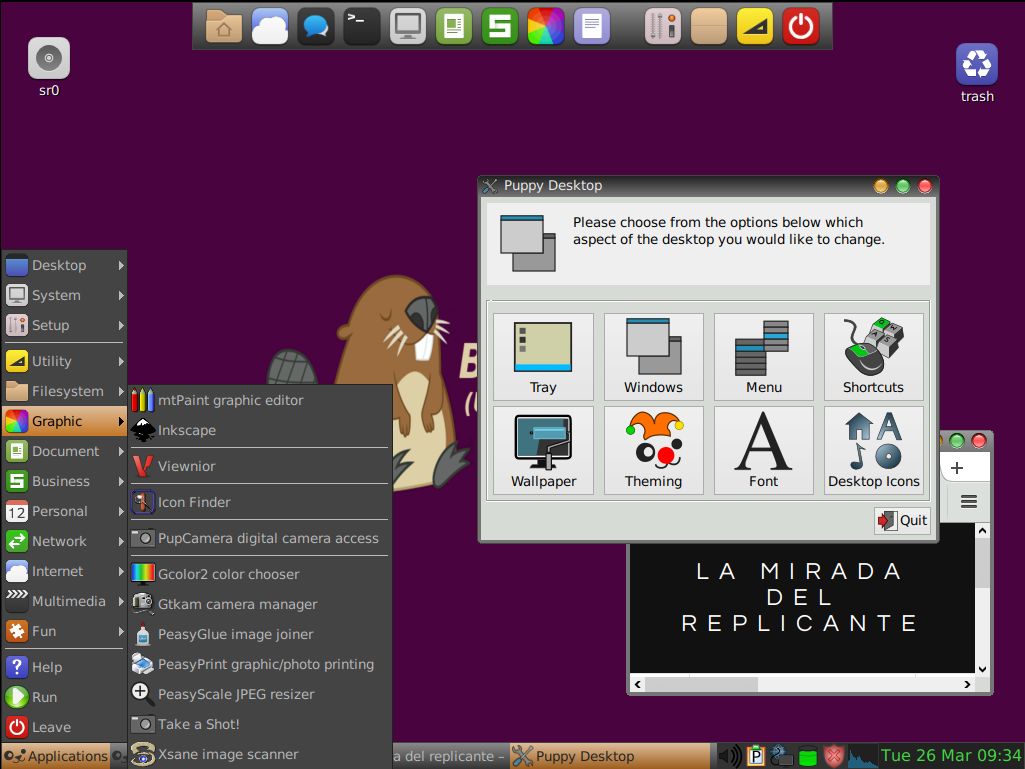
Task: Select the Run menu entry
Action: coord(64,697)
